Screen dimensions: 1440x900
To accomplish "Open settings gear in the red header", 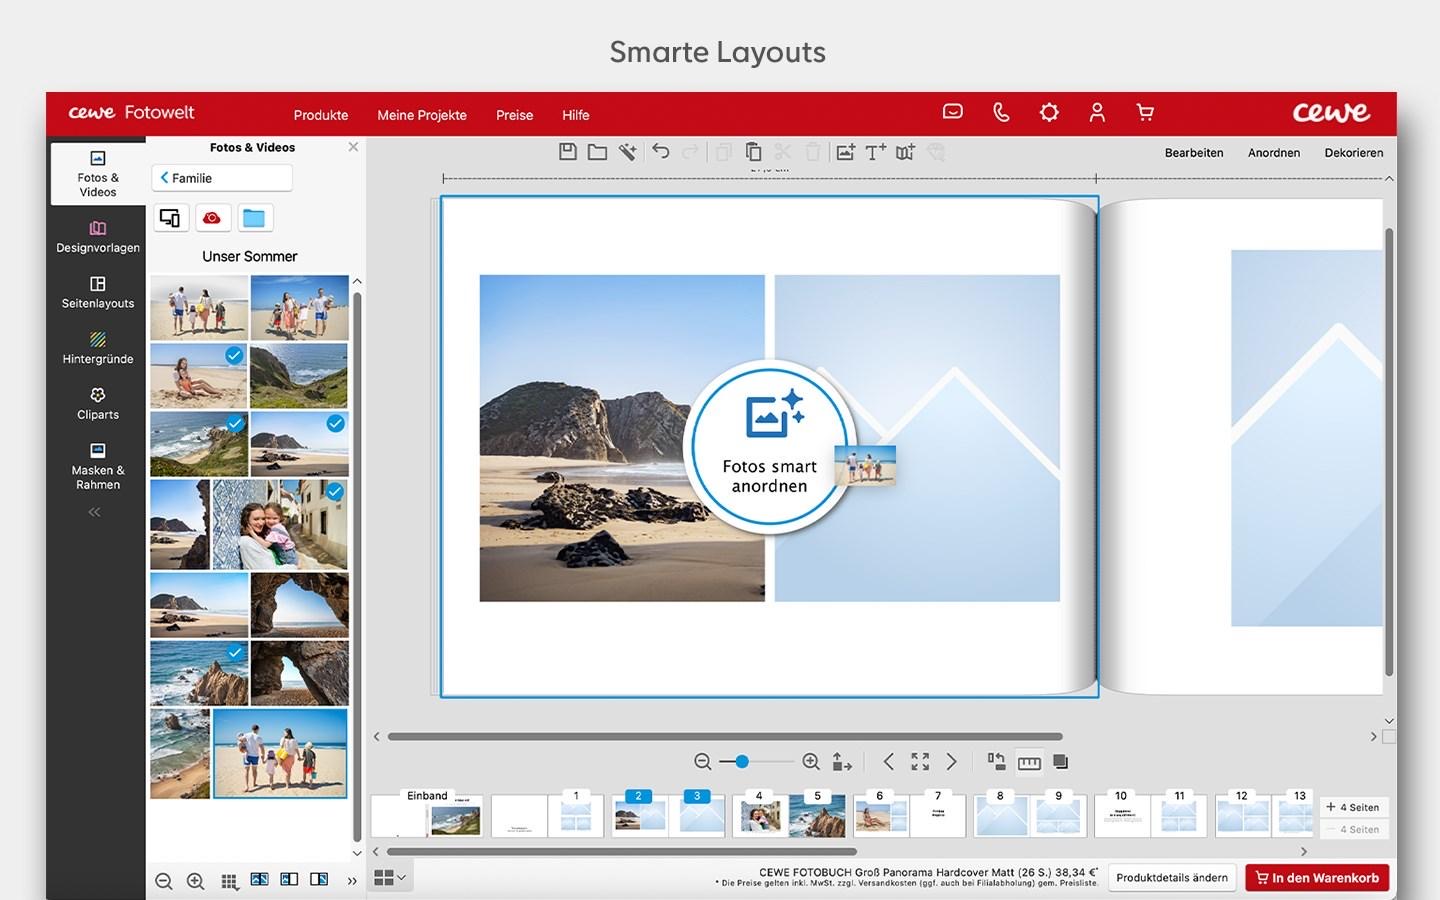I will pyautogui.click(x=1049, y=112).
